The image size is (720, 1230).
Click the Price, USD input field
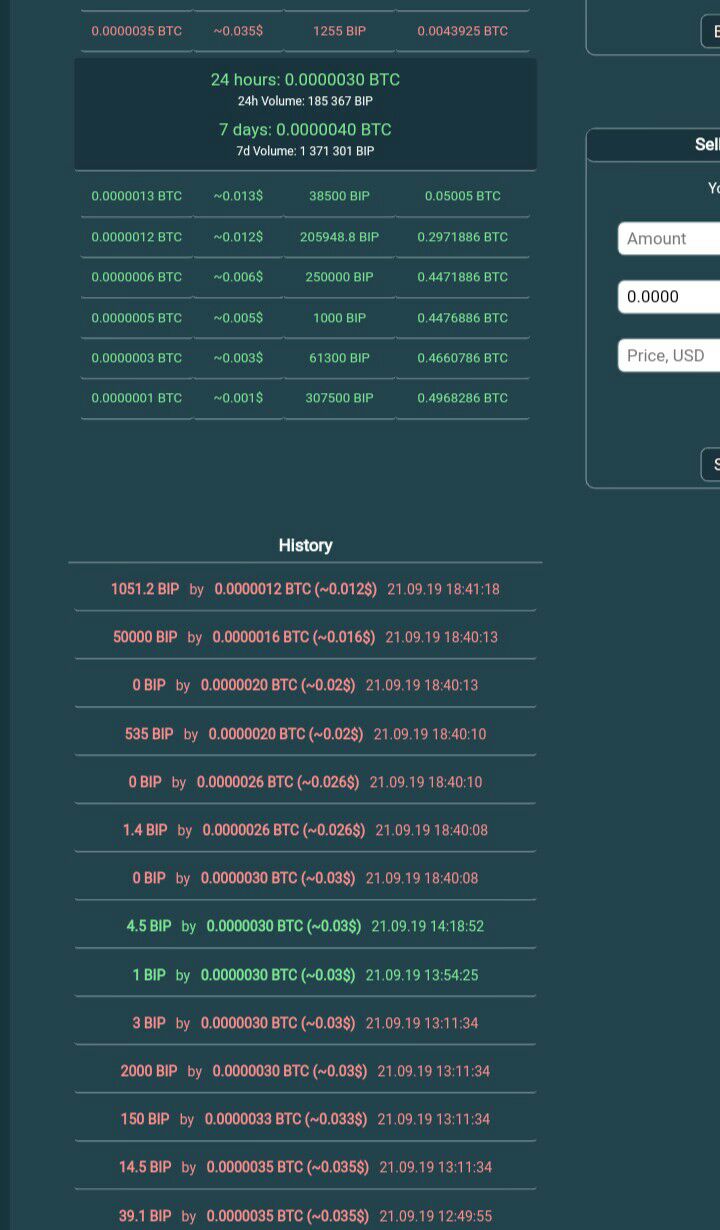(669, 355)
